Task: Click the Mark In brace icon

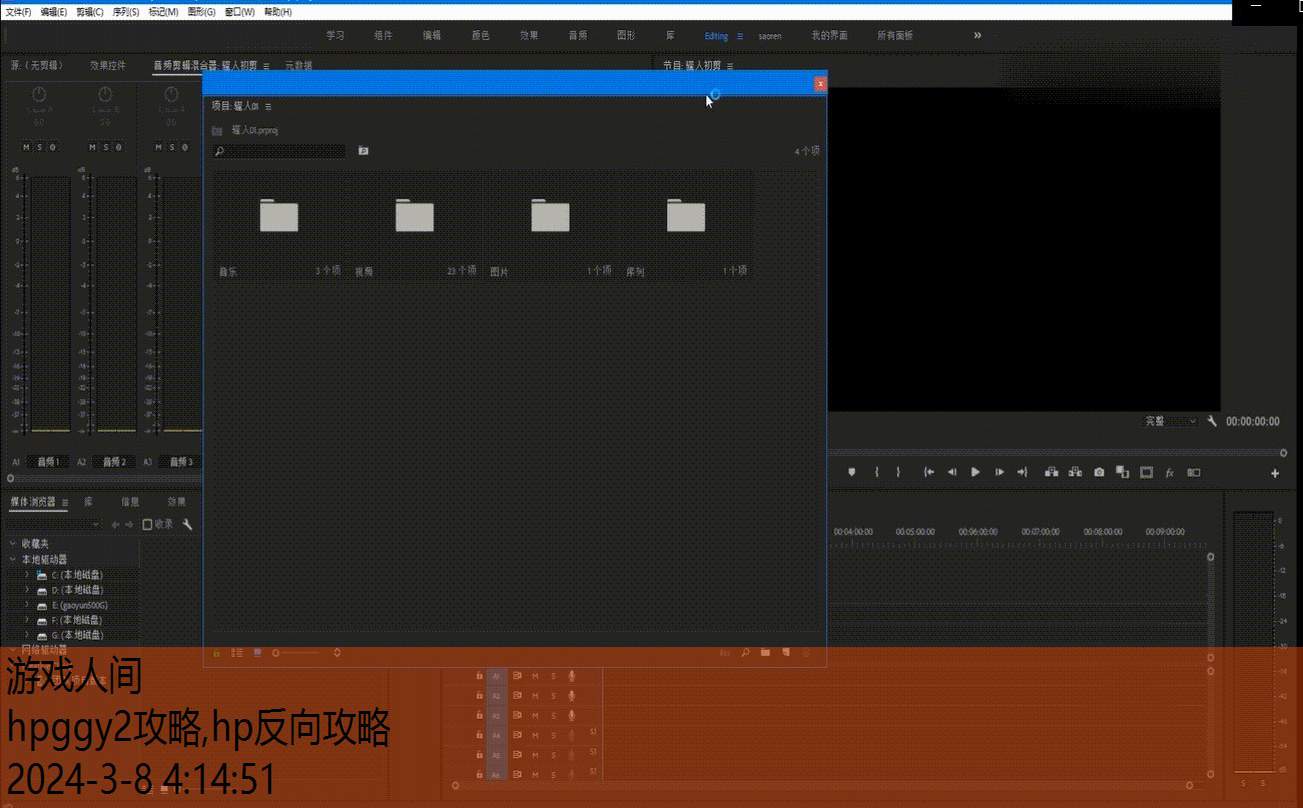Action: point(877,473)
